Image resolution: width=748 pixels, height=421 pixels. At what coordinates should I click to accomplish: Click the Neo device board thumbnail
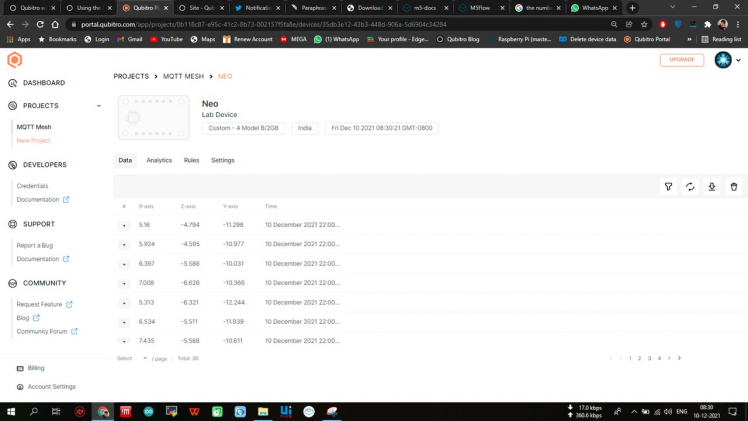[154, 117]
